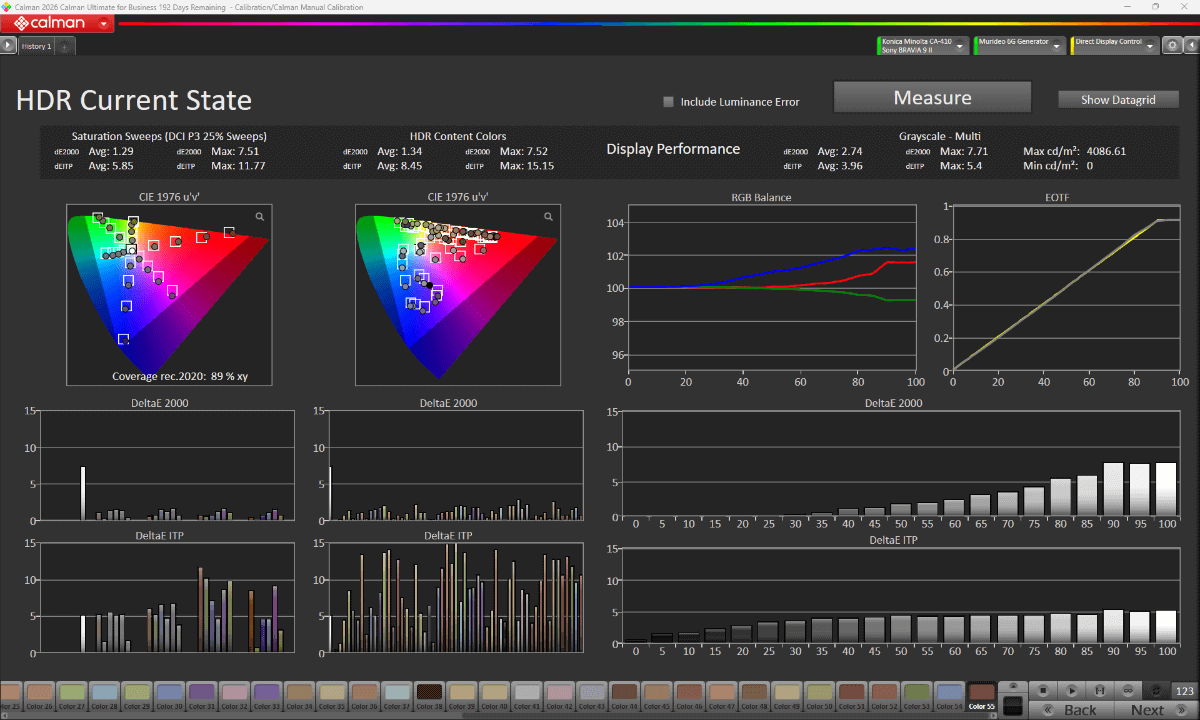The image size is (1200, 720).
Task: Enable Include Luminance Error checkbox
Action: pos(669,101)
